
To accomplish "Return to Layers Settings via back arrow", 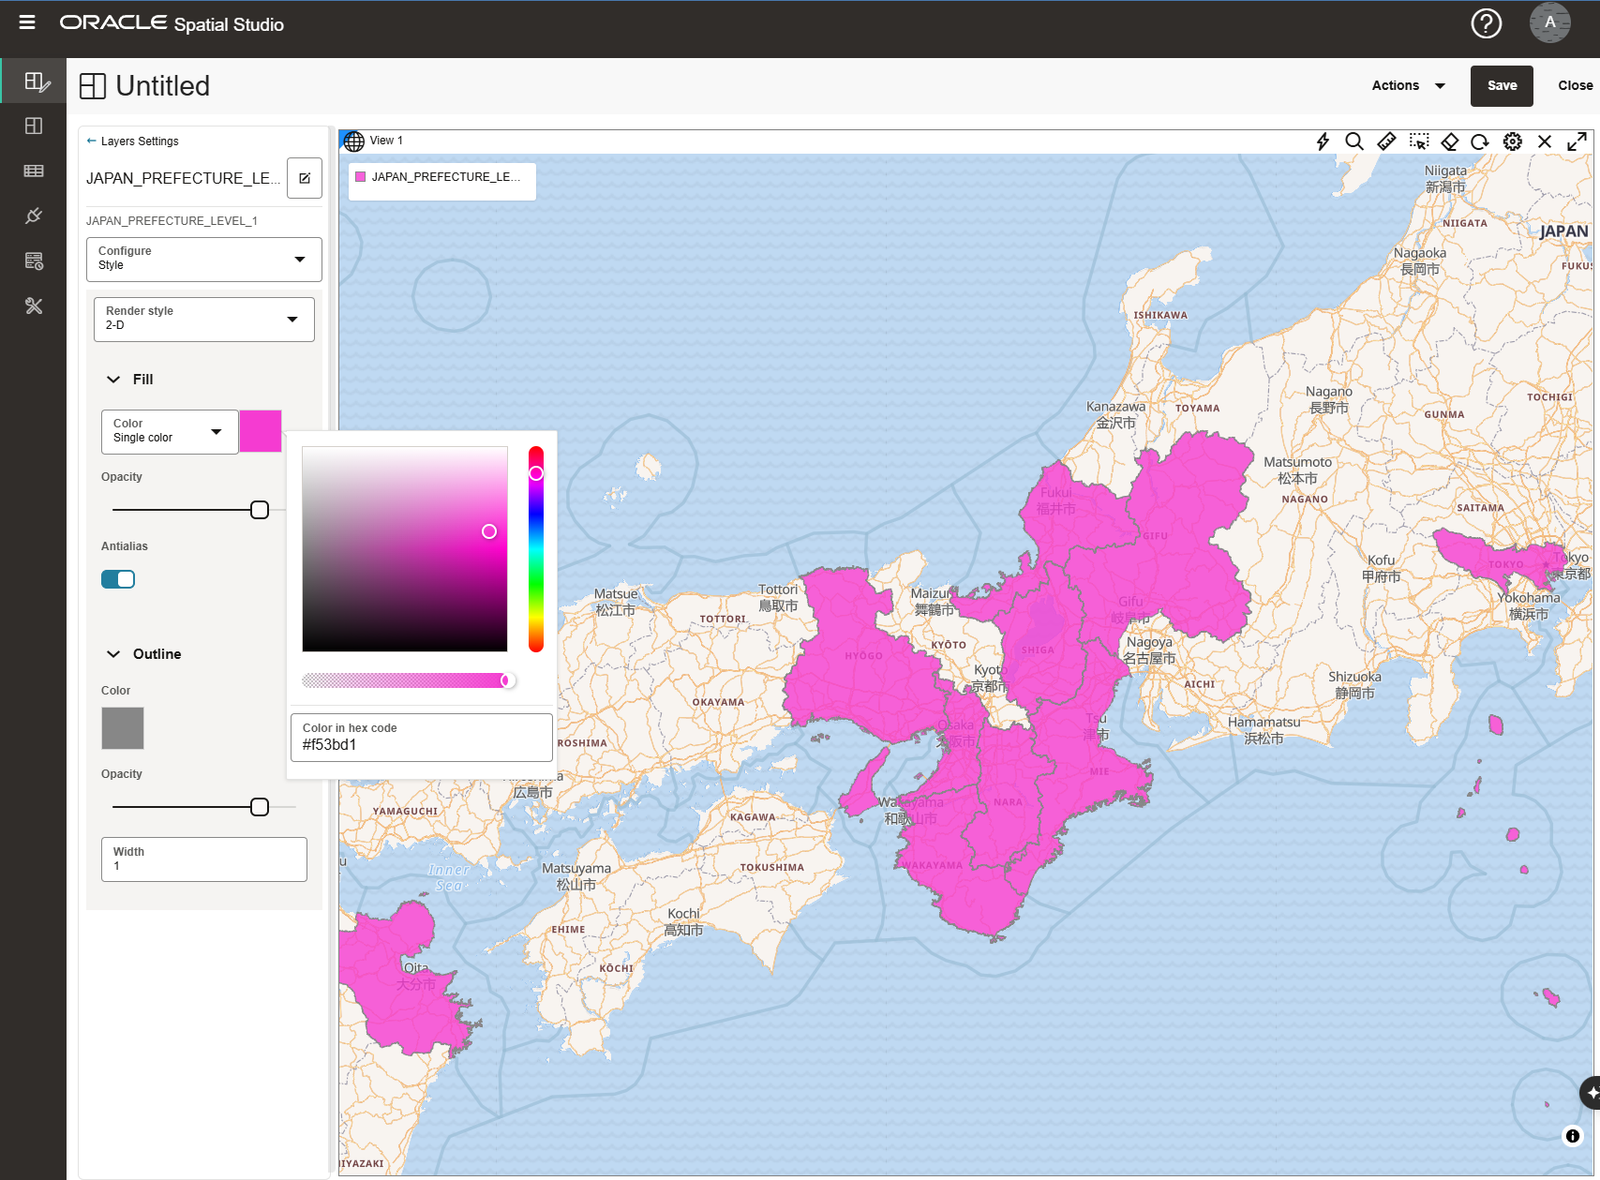I will click(89, 140).
